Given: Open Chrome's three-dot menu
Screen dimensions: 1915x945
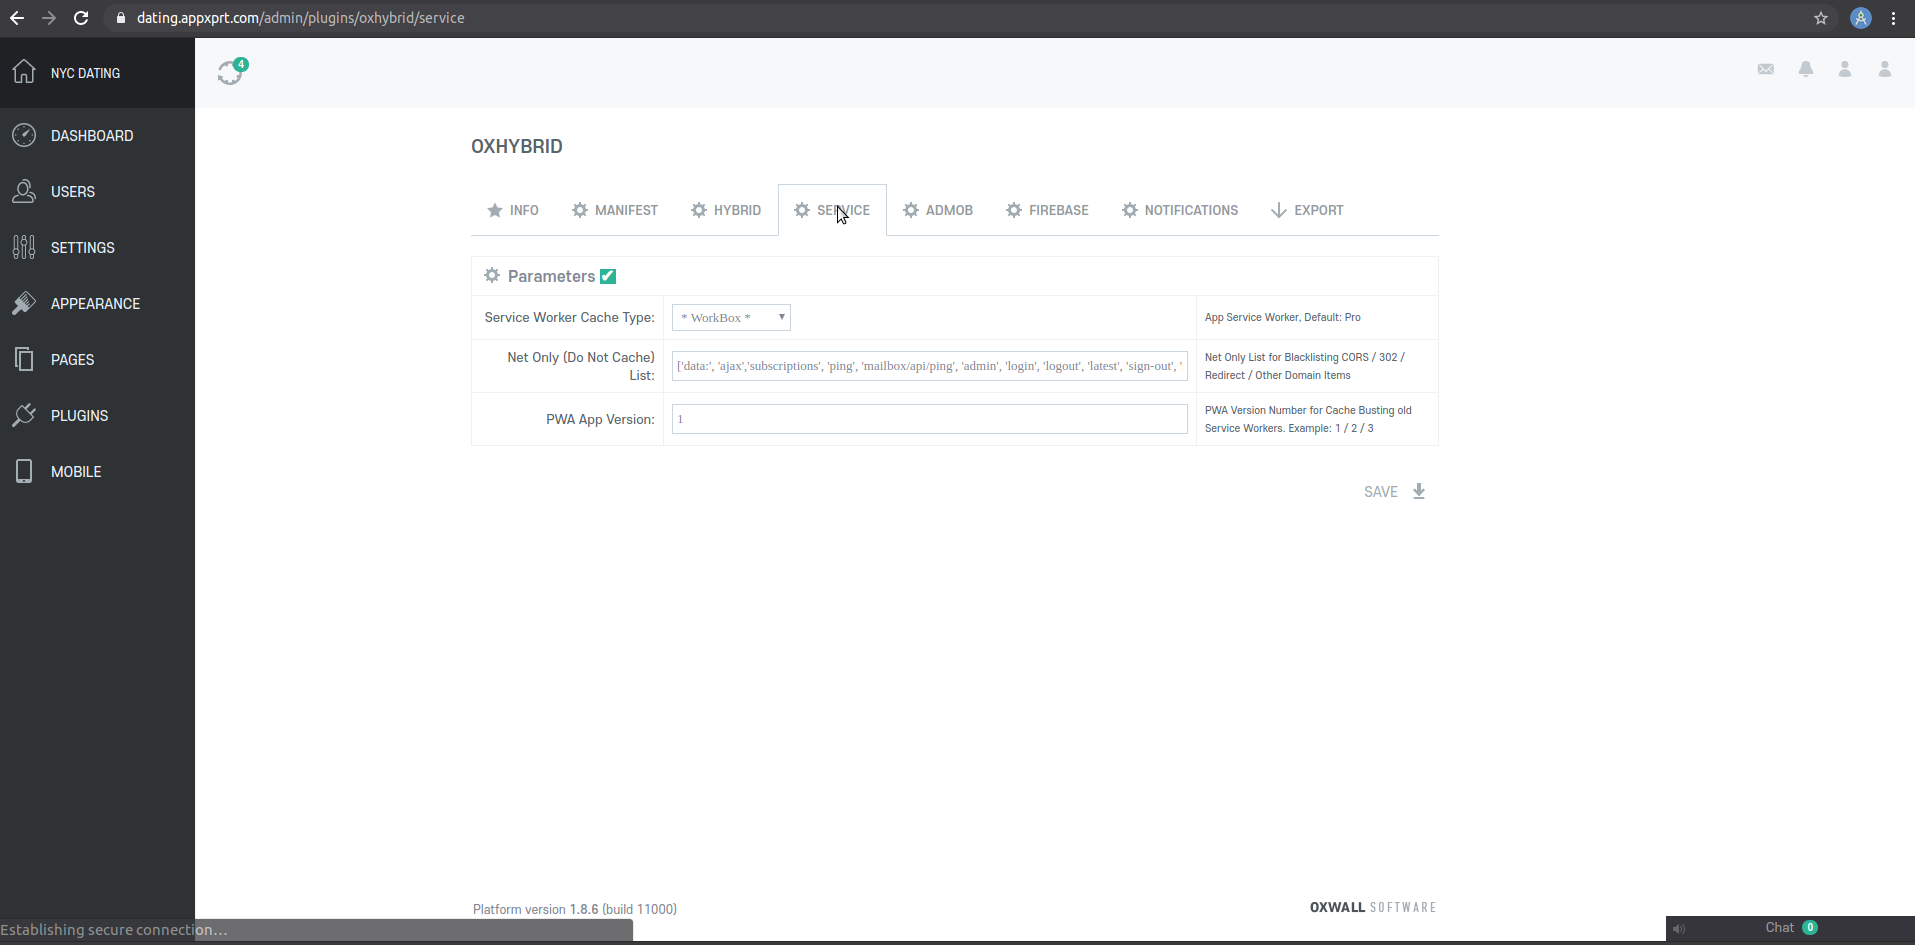Looking at the screenshot, I should (1893, 18).
